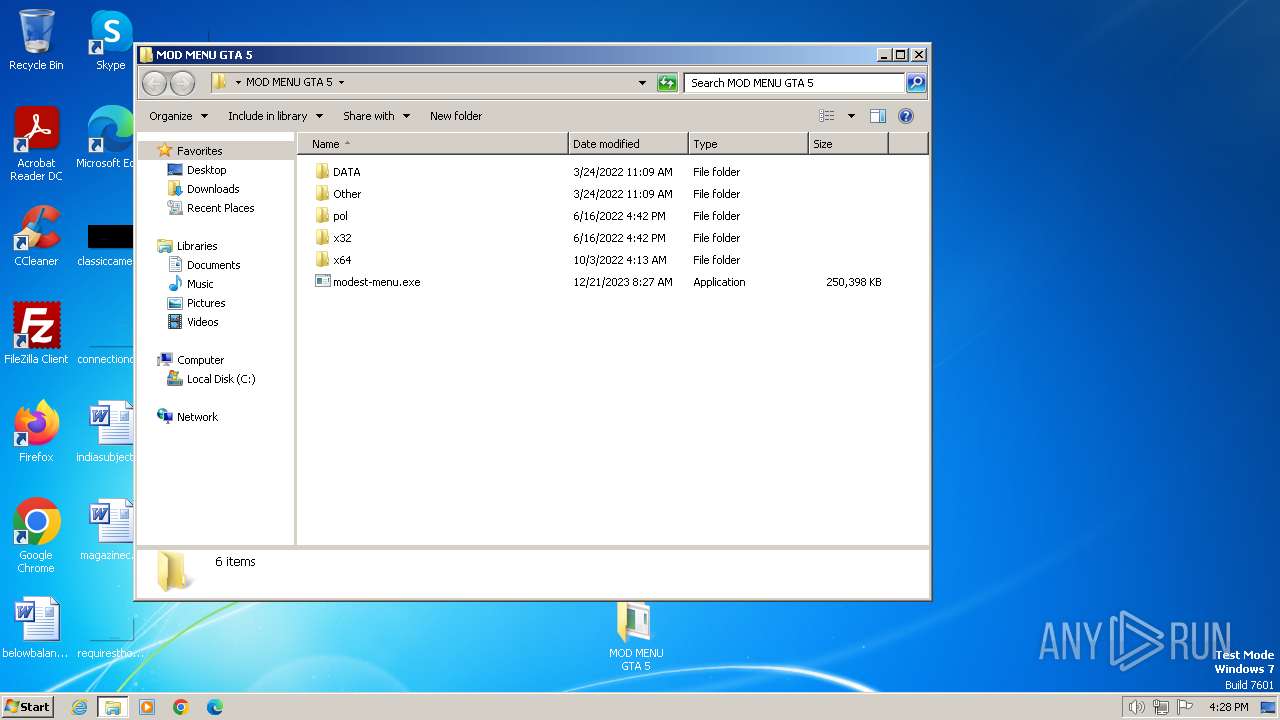Open Explorer help question mark icon
Viewport: 1280px width, 720px height.
(906, 116)
